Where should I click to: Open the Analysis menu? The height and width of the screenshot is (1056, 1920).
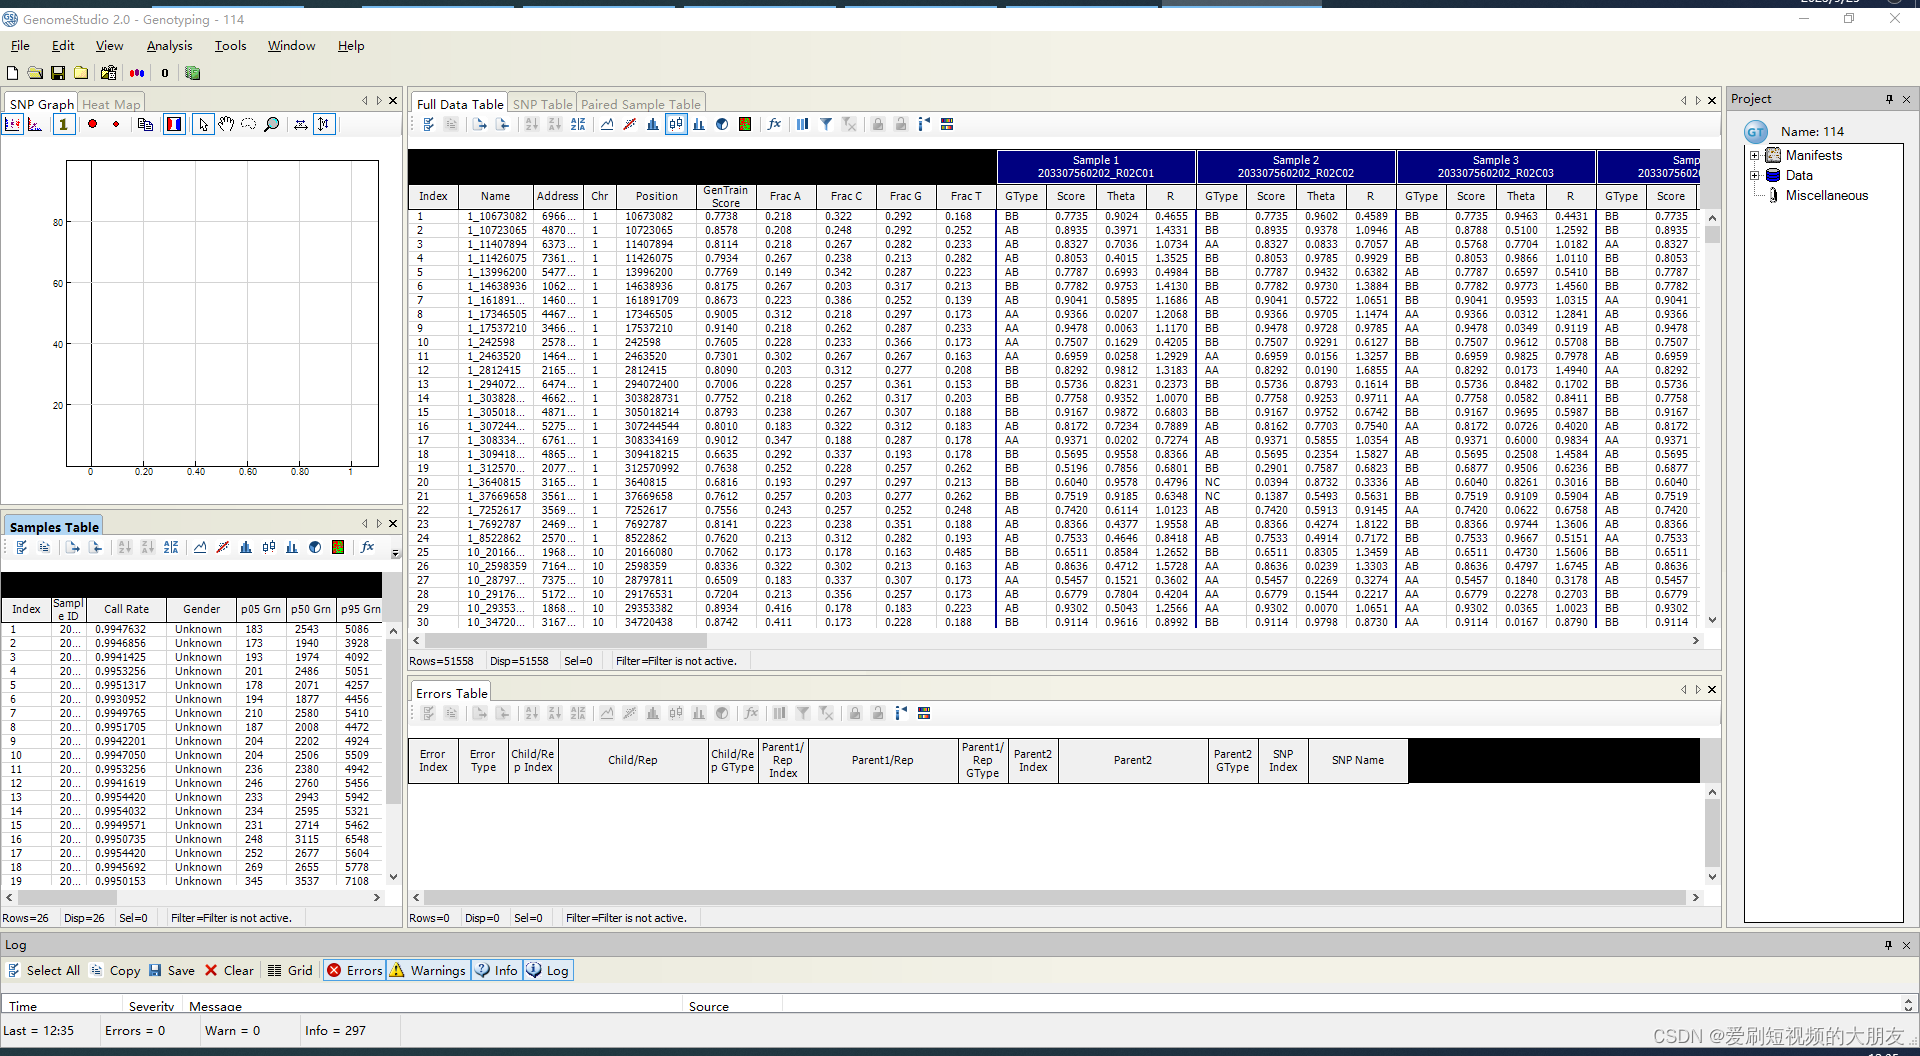pyautogui.click(x=169, y=45)
